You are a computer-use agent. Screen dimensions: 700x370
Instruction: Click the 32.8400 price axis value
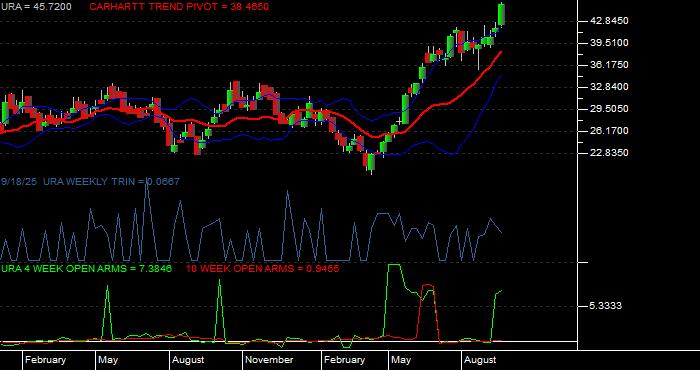(x=609, y=87)
